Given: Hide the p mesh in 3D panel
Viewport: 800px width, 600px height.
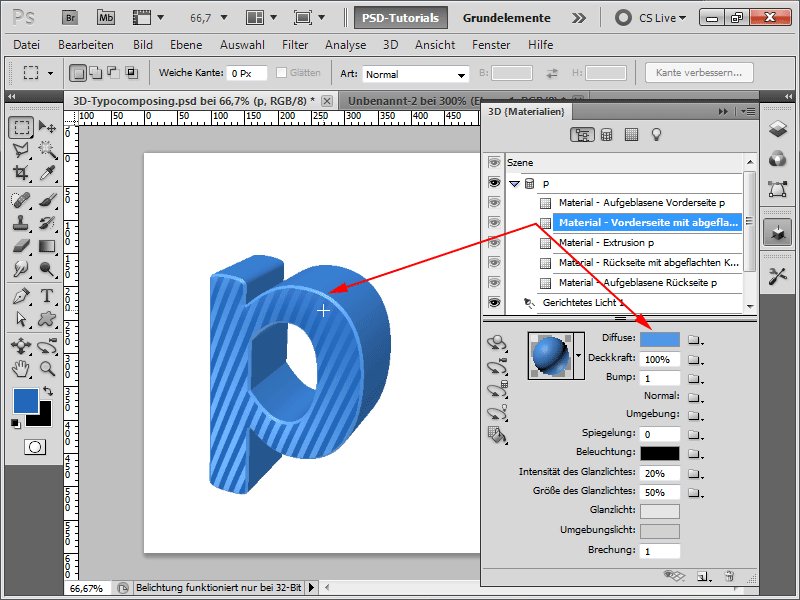Looking at the screenshot, I should [x=493, y=183].
